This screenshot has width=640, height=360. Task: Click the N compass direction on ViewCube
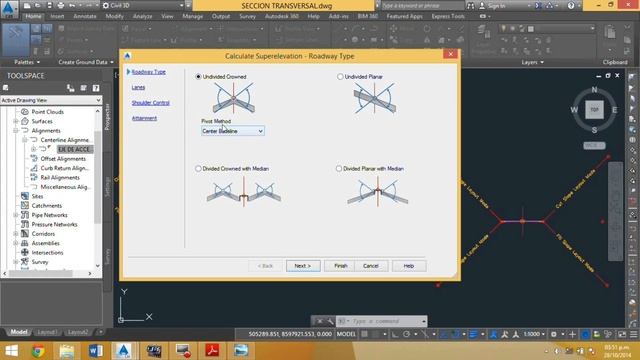pos(594,90)
